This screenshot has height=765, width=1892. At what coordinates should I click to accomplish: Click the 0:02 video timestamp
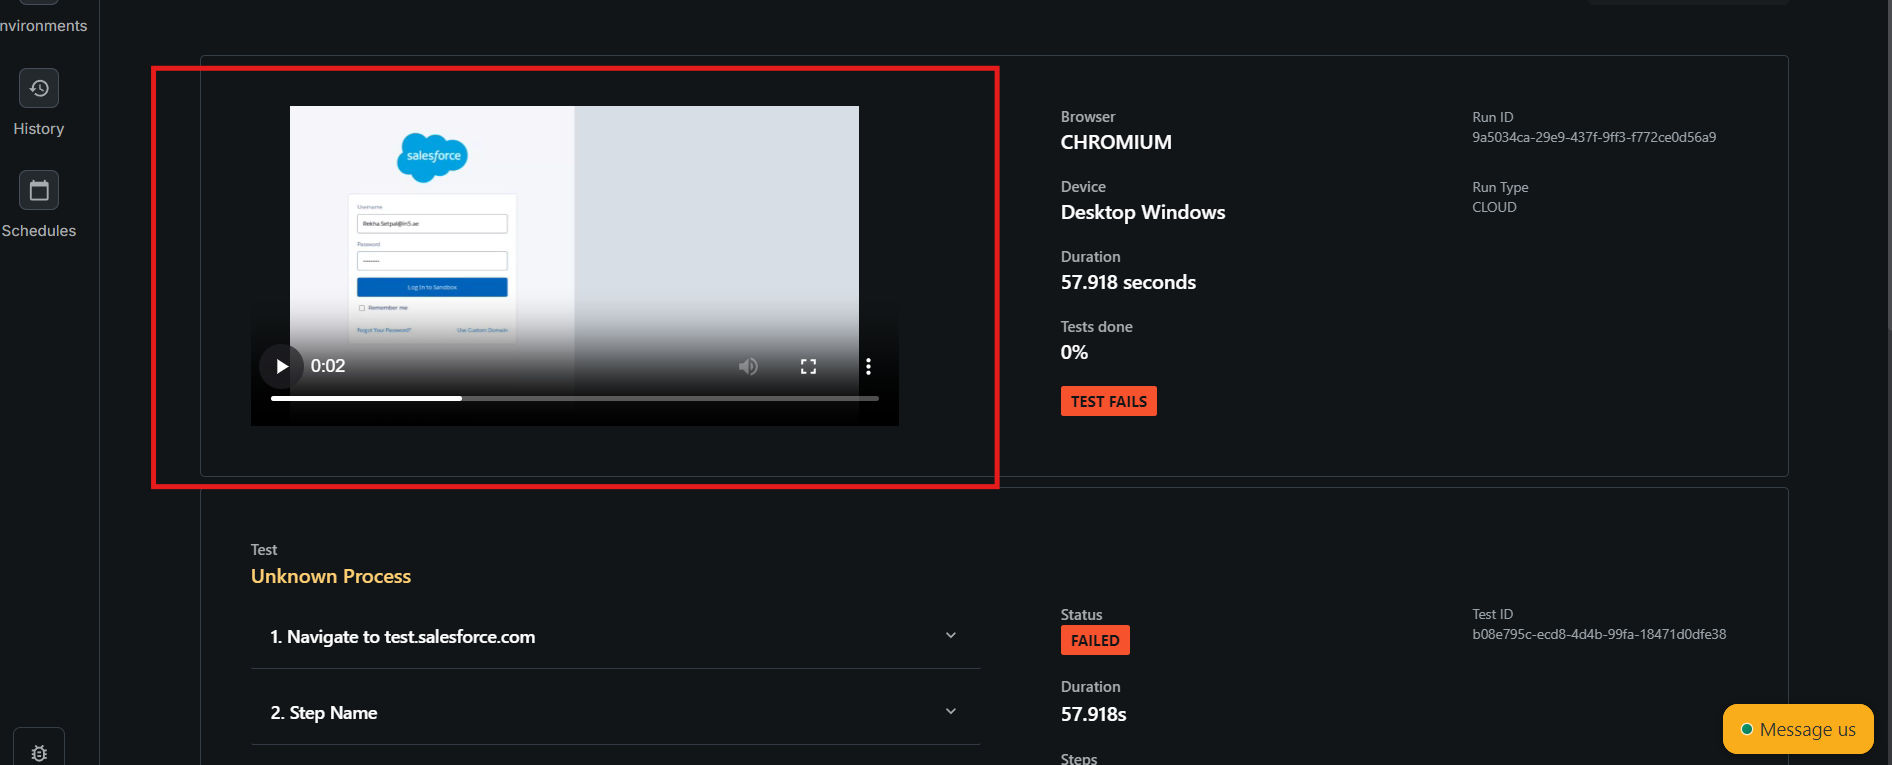click(328, 366)
